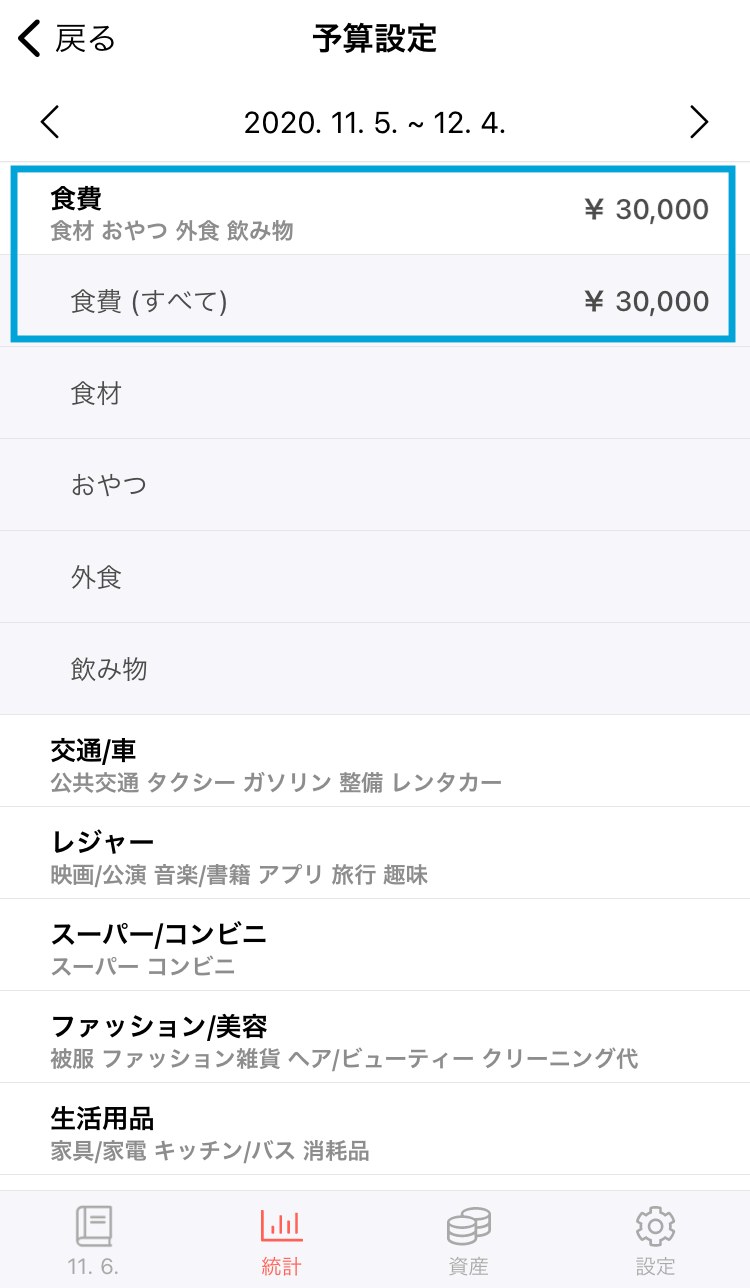Expand the ファッション/美容 category
Image resolution: width=750 pixels, height=1288 pixels.
[x=375, y=1037]
